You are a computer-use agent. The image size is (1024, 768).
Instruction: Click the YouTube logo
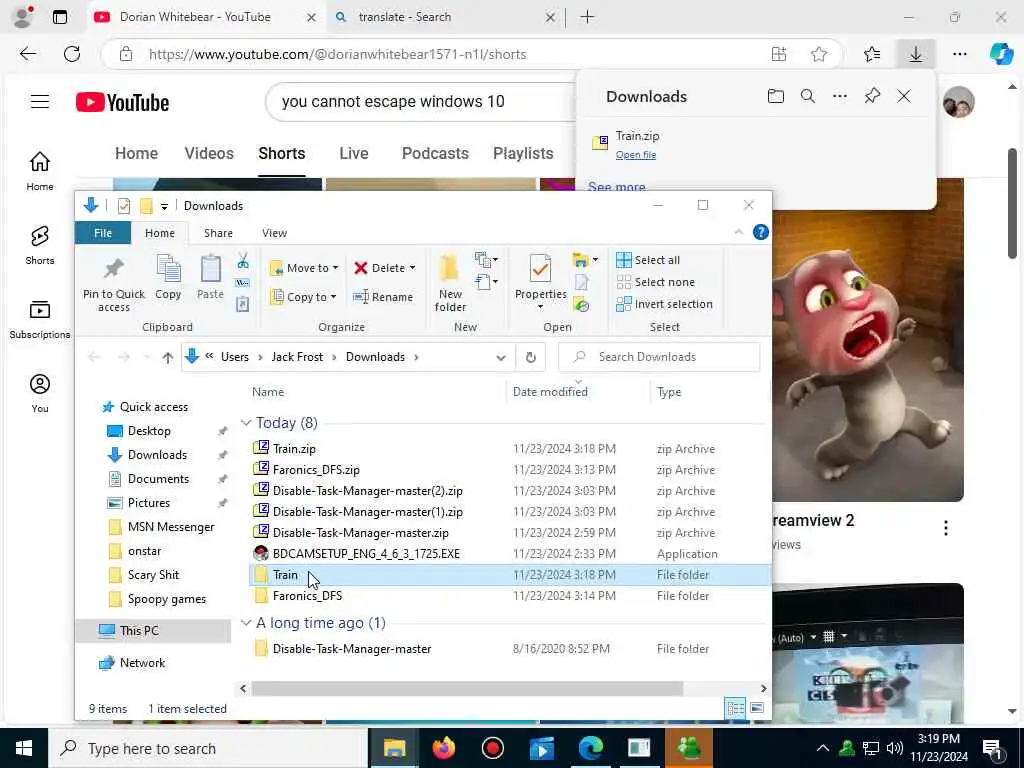tap(122, 103)
